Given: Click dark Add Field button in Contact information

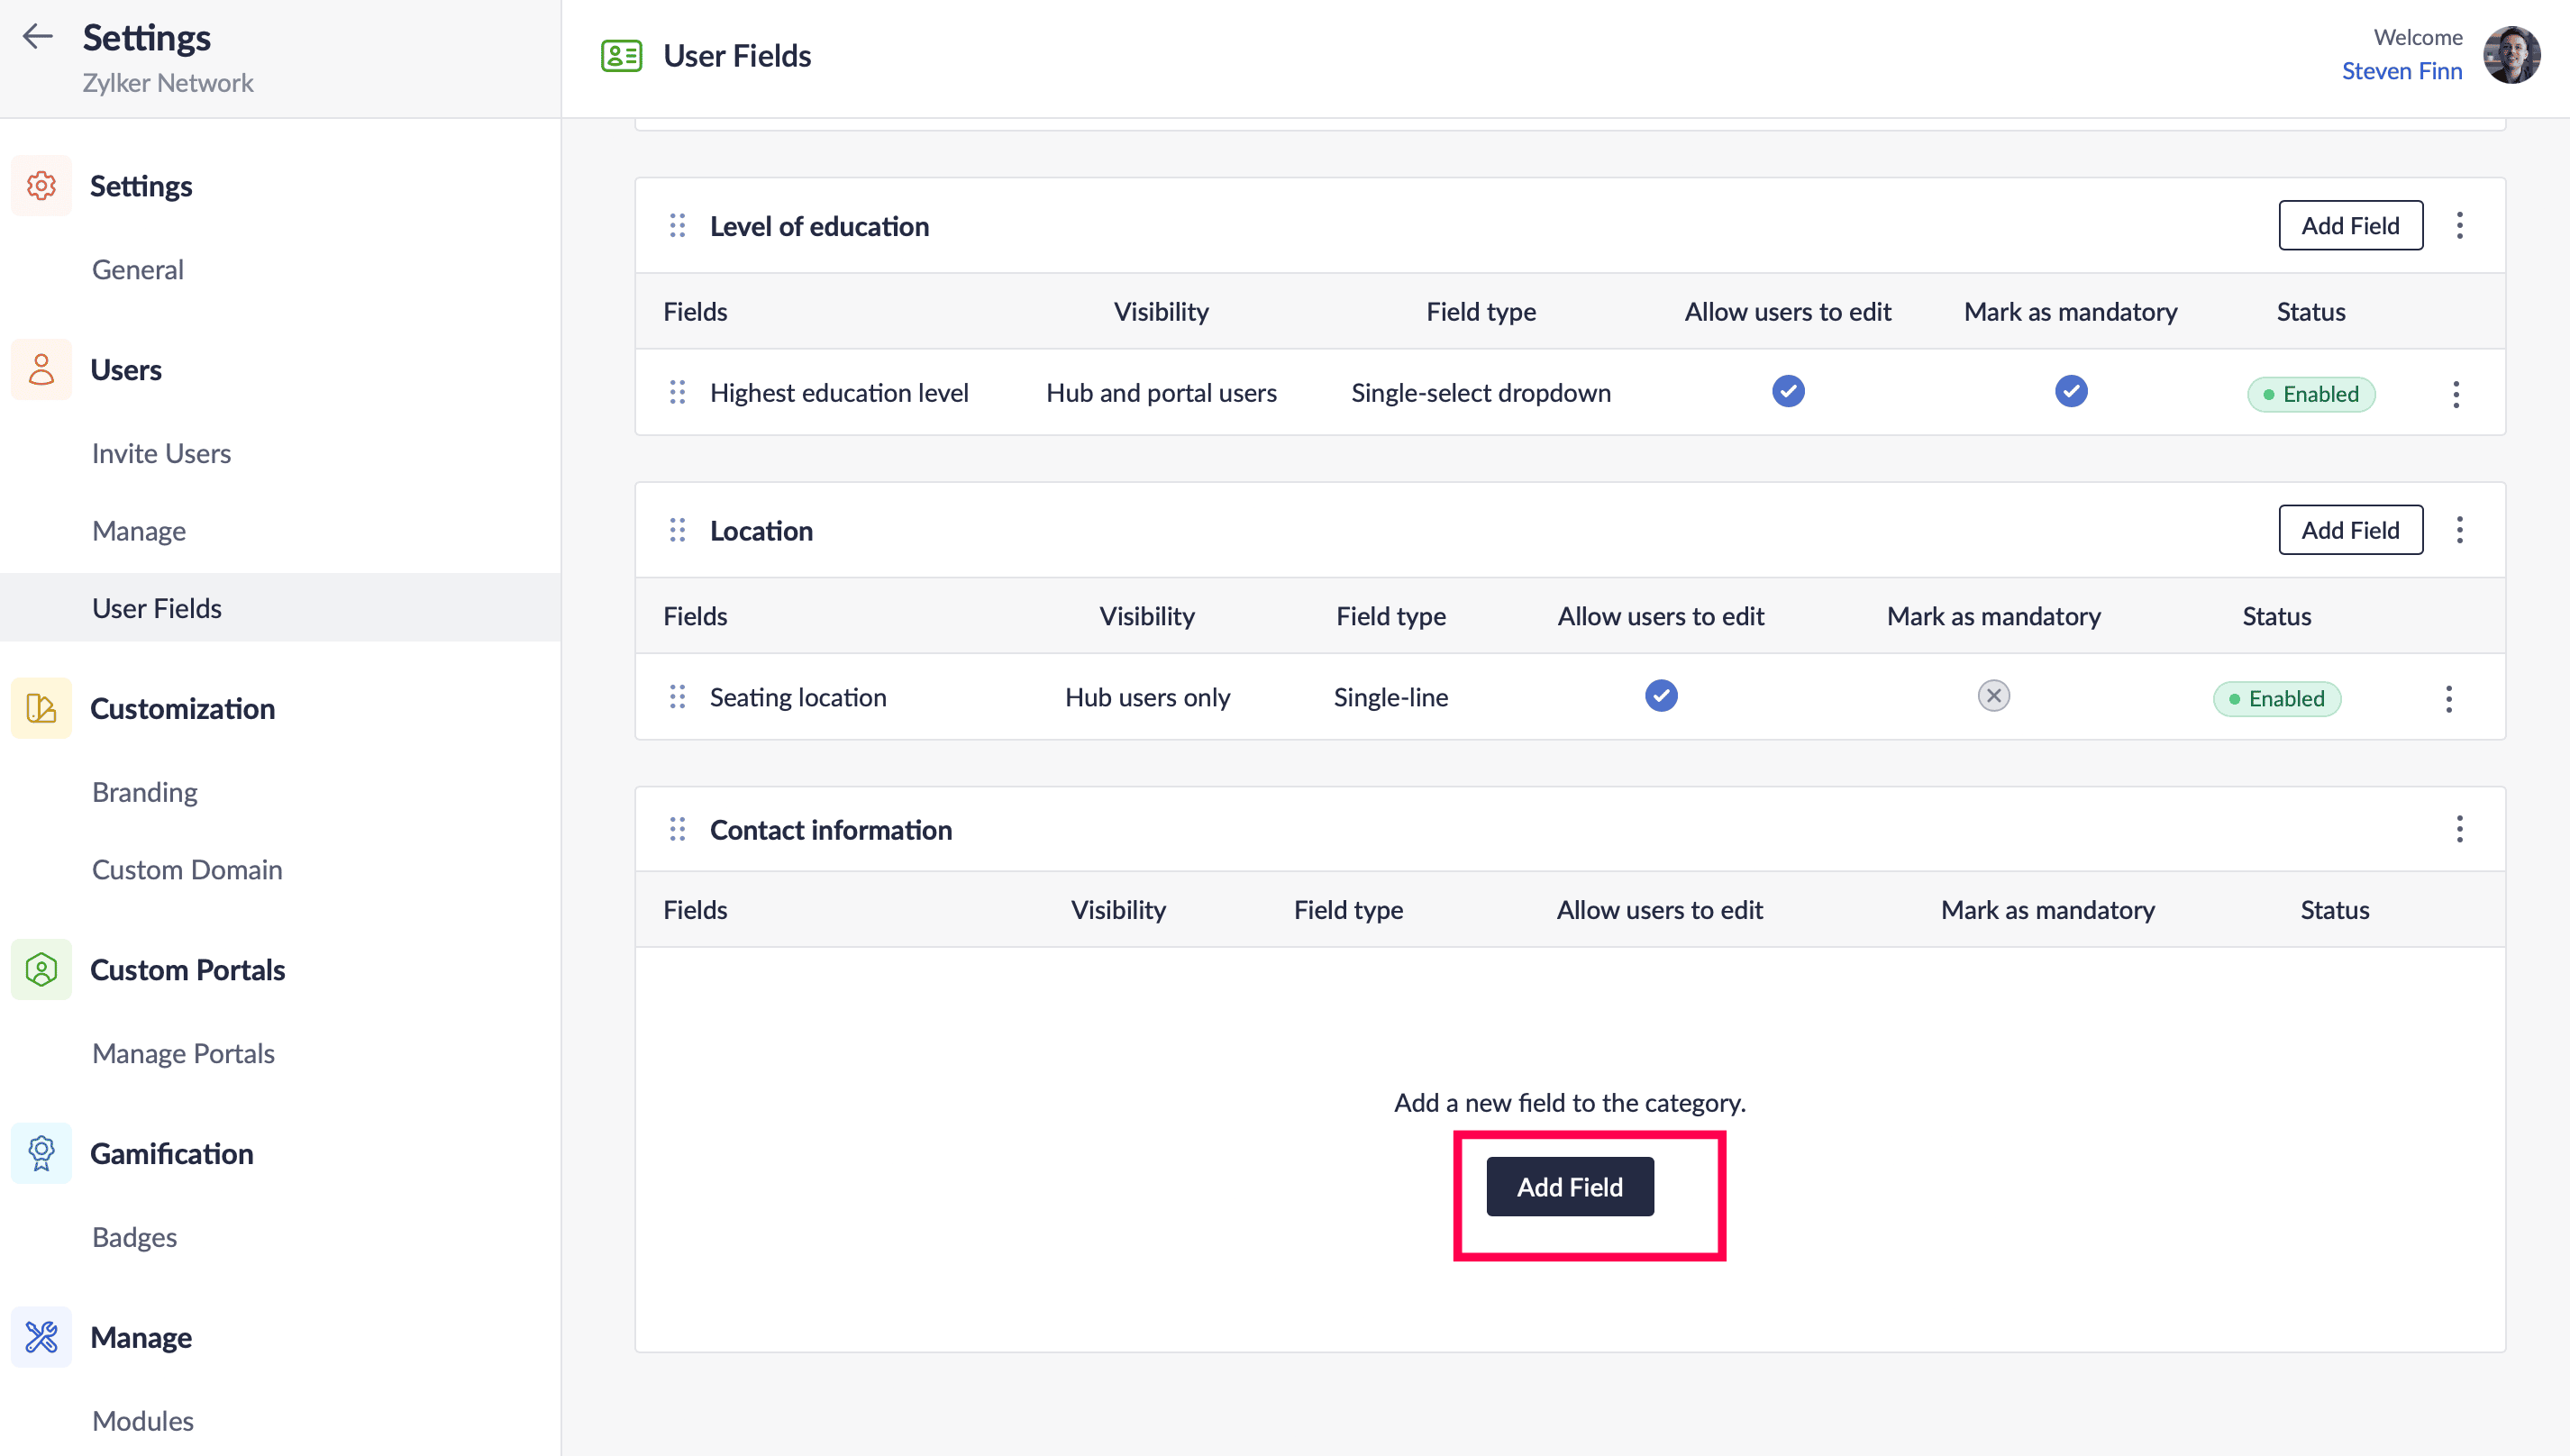Looking at the screenshot, I should click(1569, 1187).
